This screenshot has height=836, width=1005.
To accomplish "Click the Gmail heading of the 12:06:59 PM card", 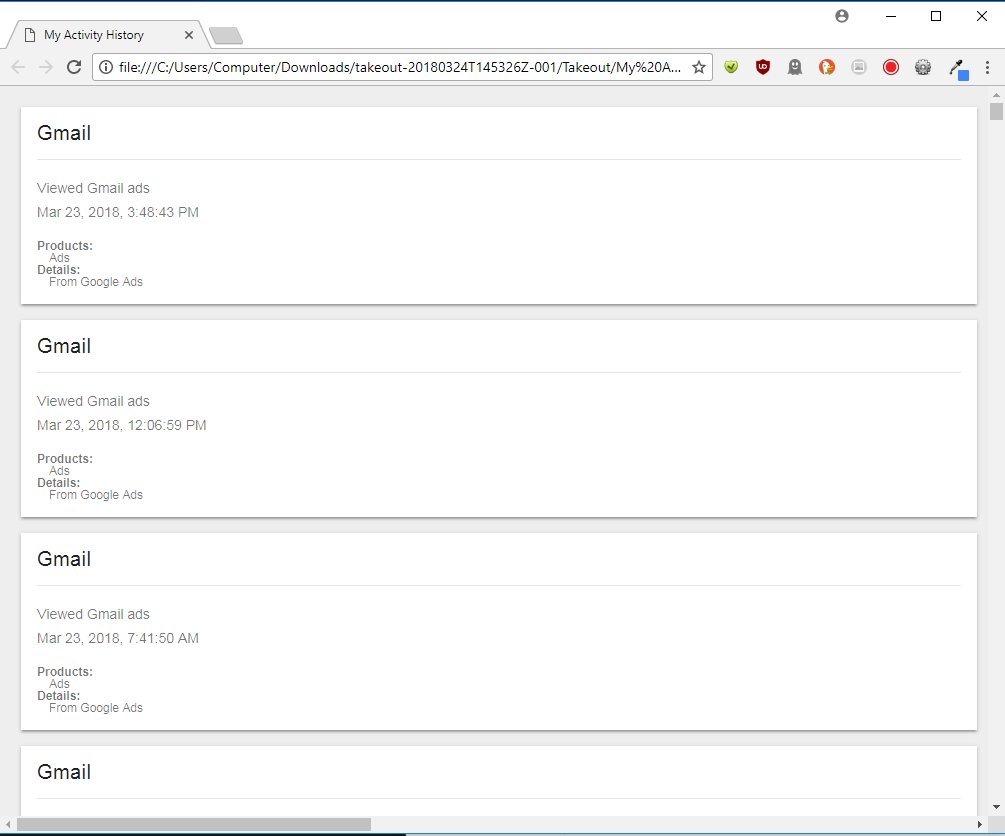I will pyautogui.click(x=64, y=346).
